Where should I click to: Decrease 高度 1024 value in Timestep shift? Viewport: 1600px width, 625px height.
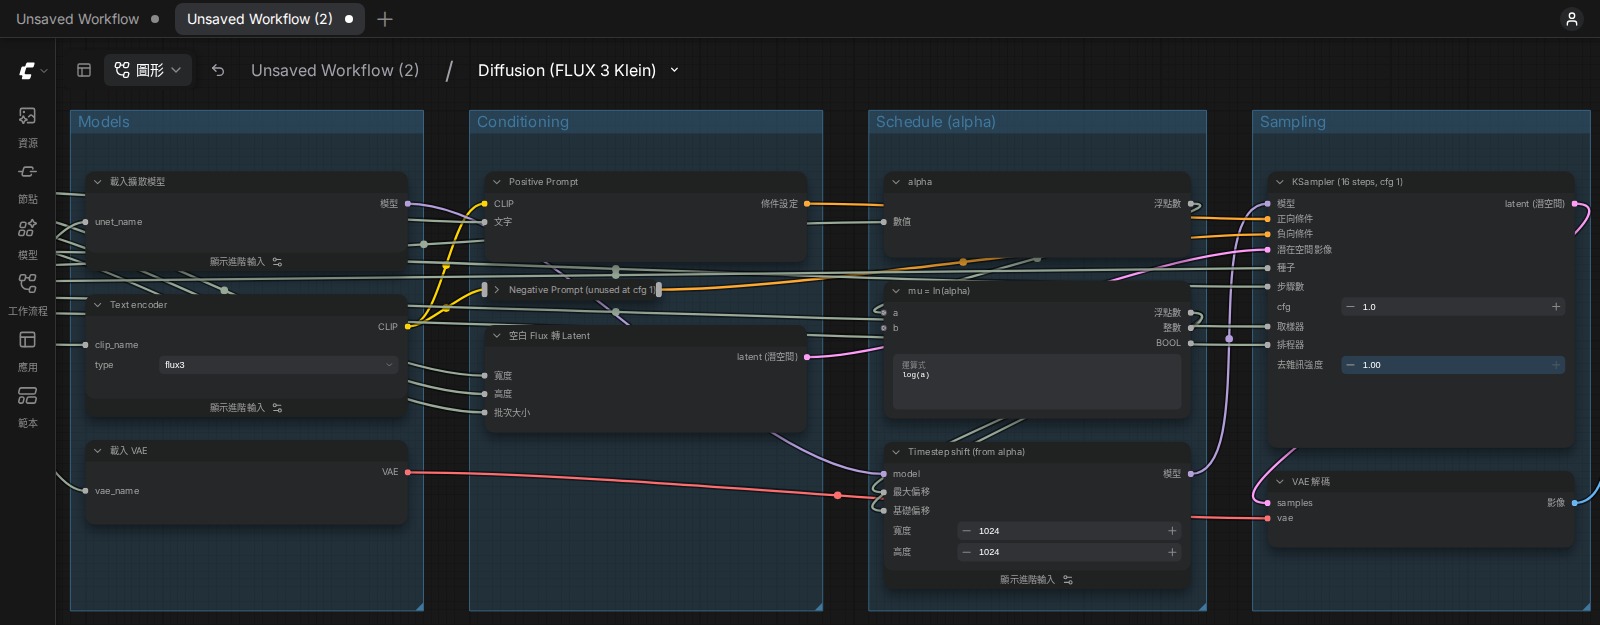click(x=967, y=552)
